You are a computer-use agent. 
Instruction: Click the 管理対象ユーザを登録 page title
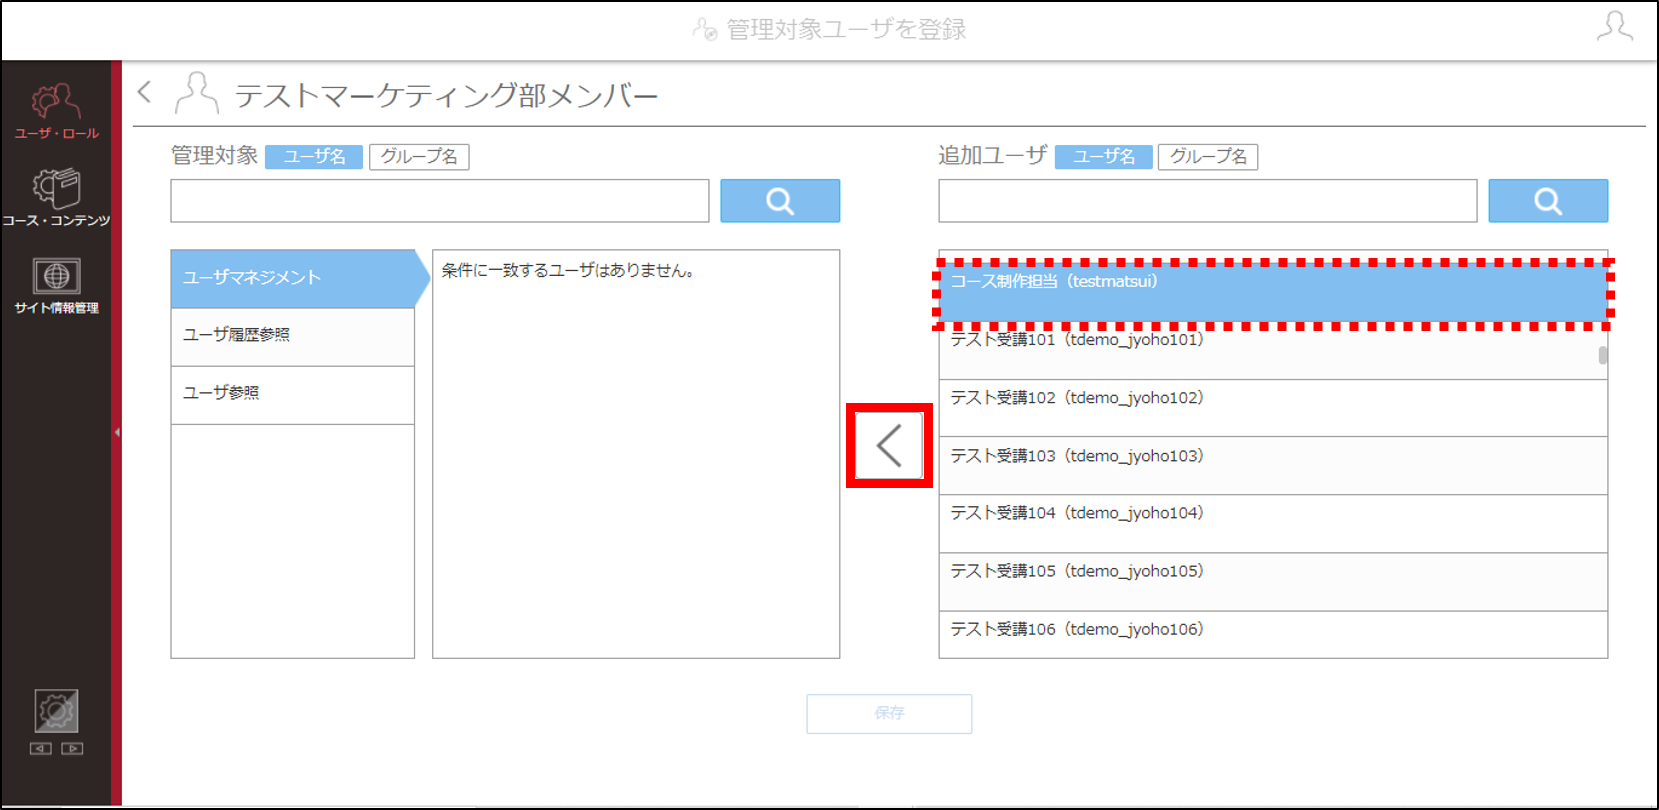[x=846, y=29]
